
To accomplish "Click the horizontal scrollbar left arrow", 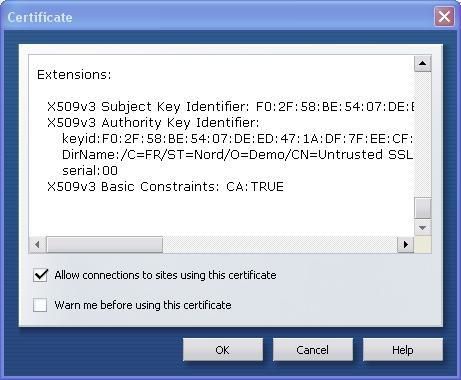I will click(x=37, y=245).
